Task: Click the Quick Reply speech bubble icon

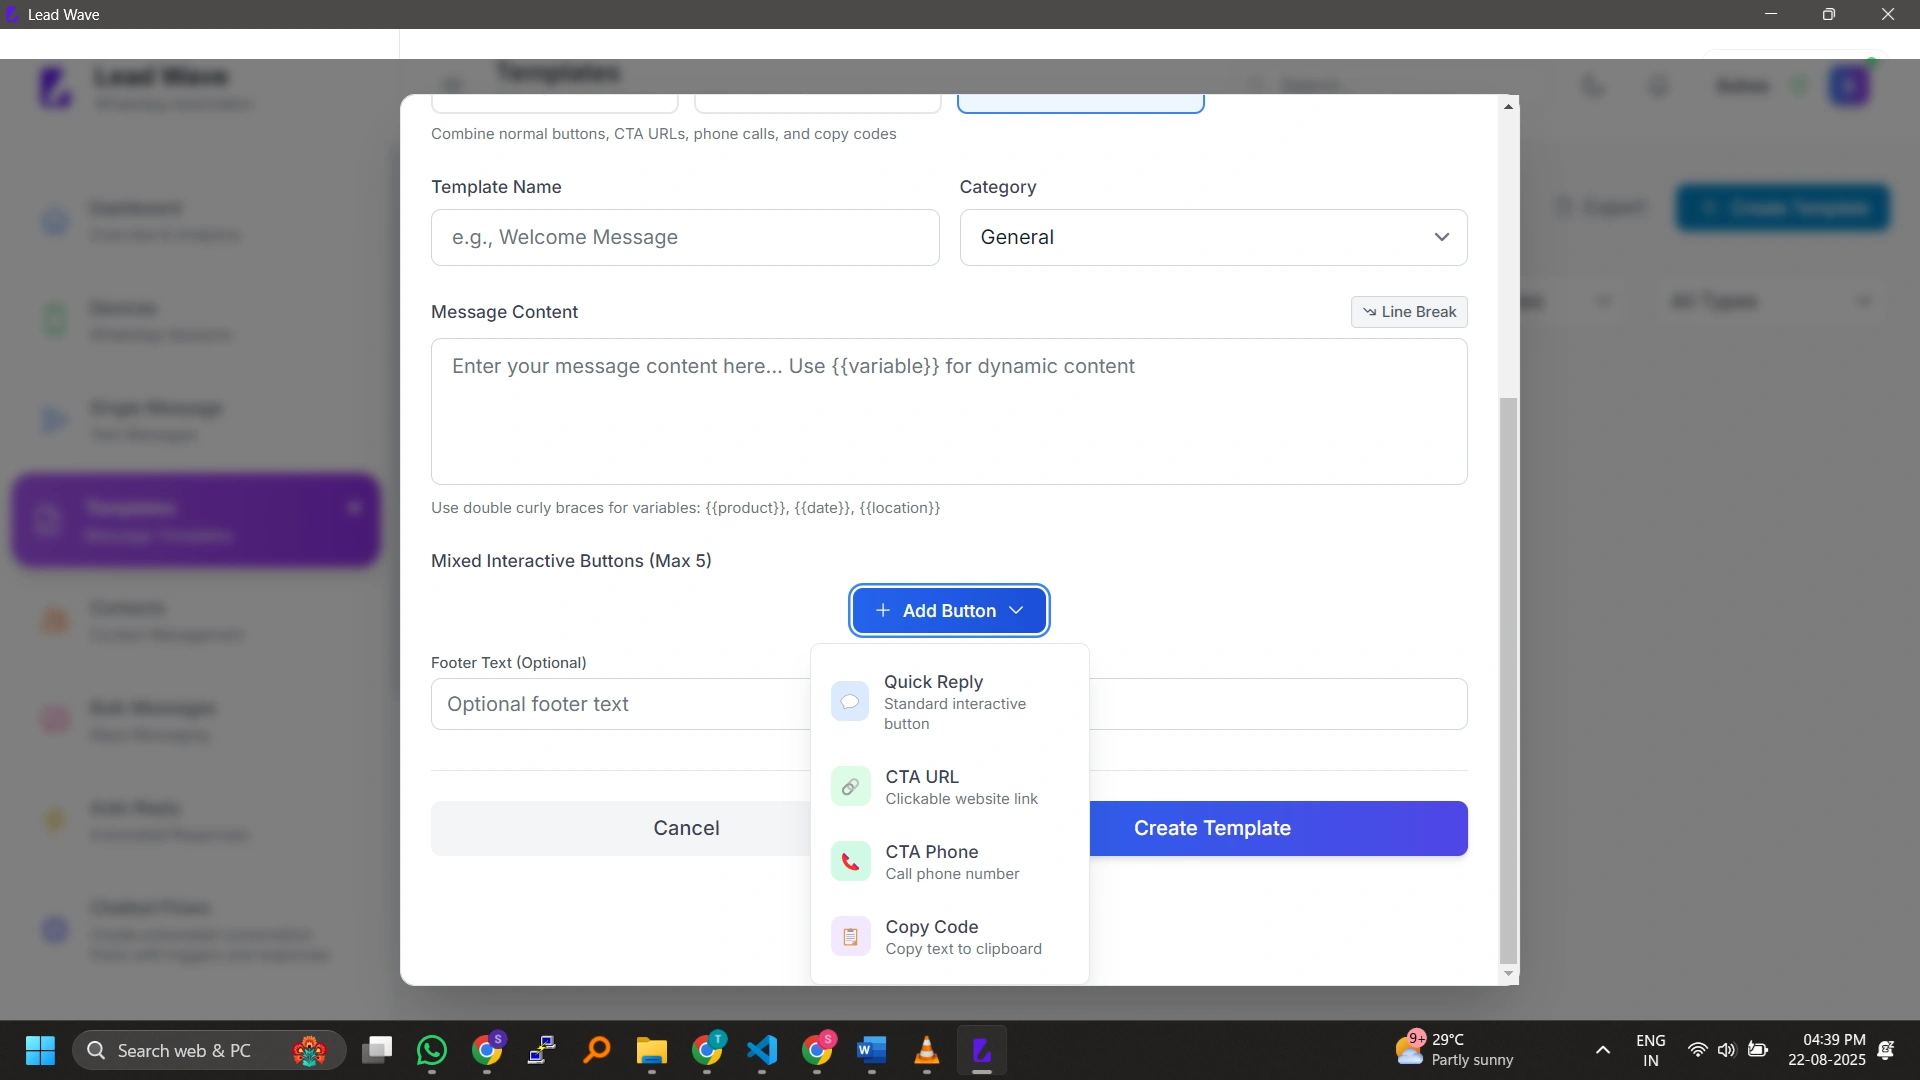Action: click(850, 702)
